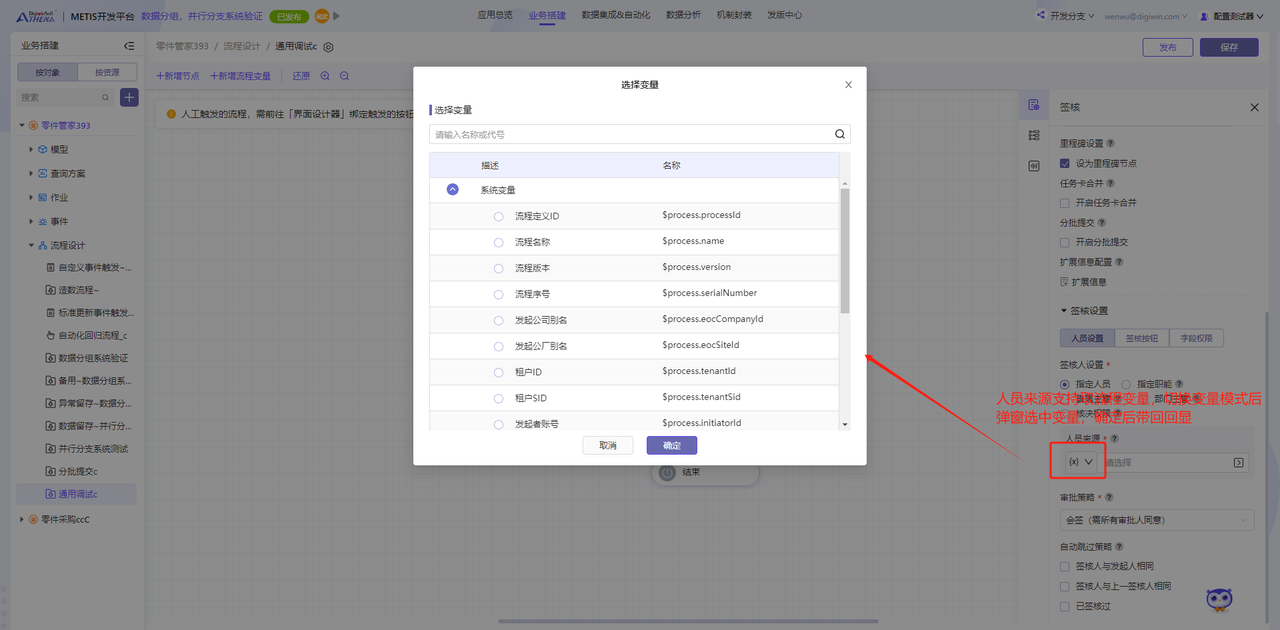Expand the 作业 tree node
The height and width of the screenshot is (630, 1280).
[x=31, y=197]
